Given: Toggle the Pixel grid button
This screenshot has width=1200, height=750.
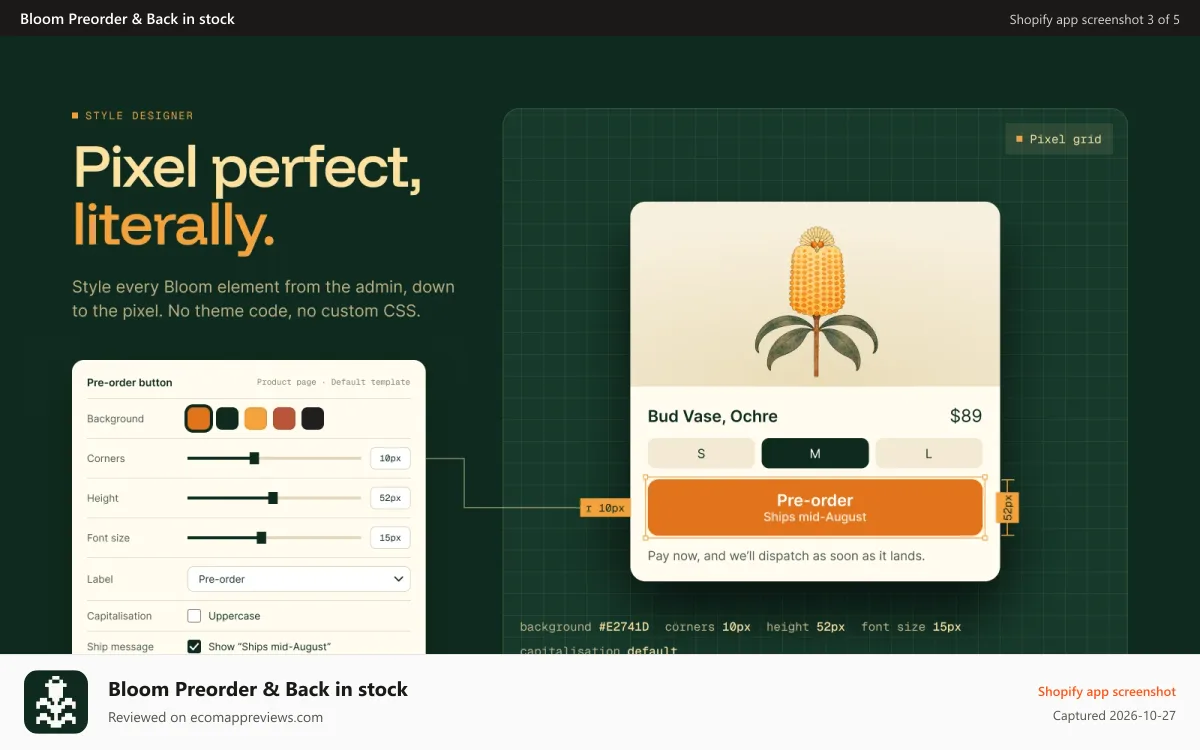Looking at the screenshot, I should click(x=1059, y=139).
